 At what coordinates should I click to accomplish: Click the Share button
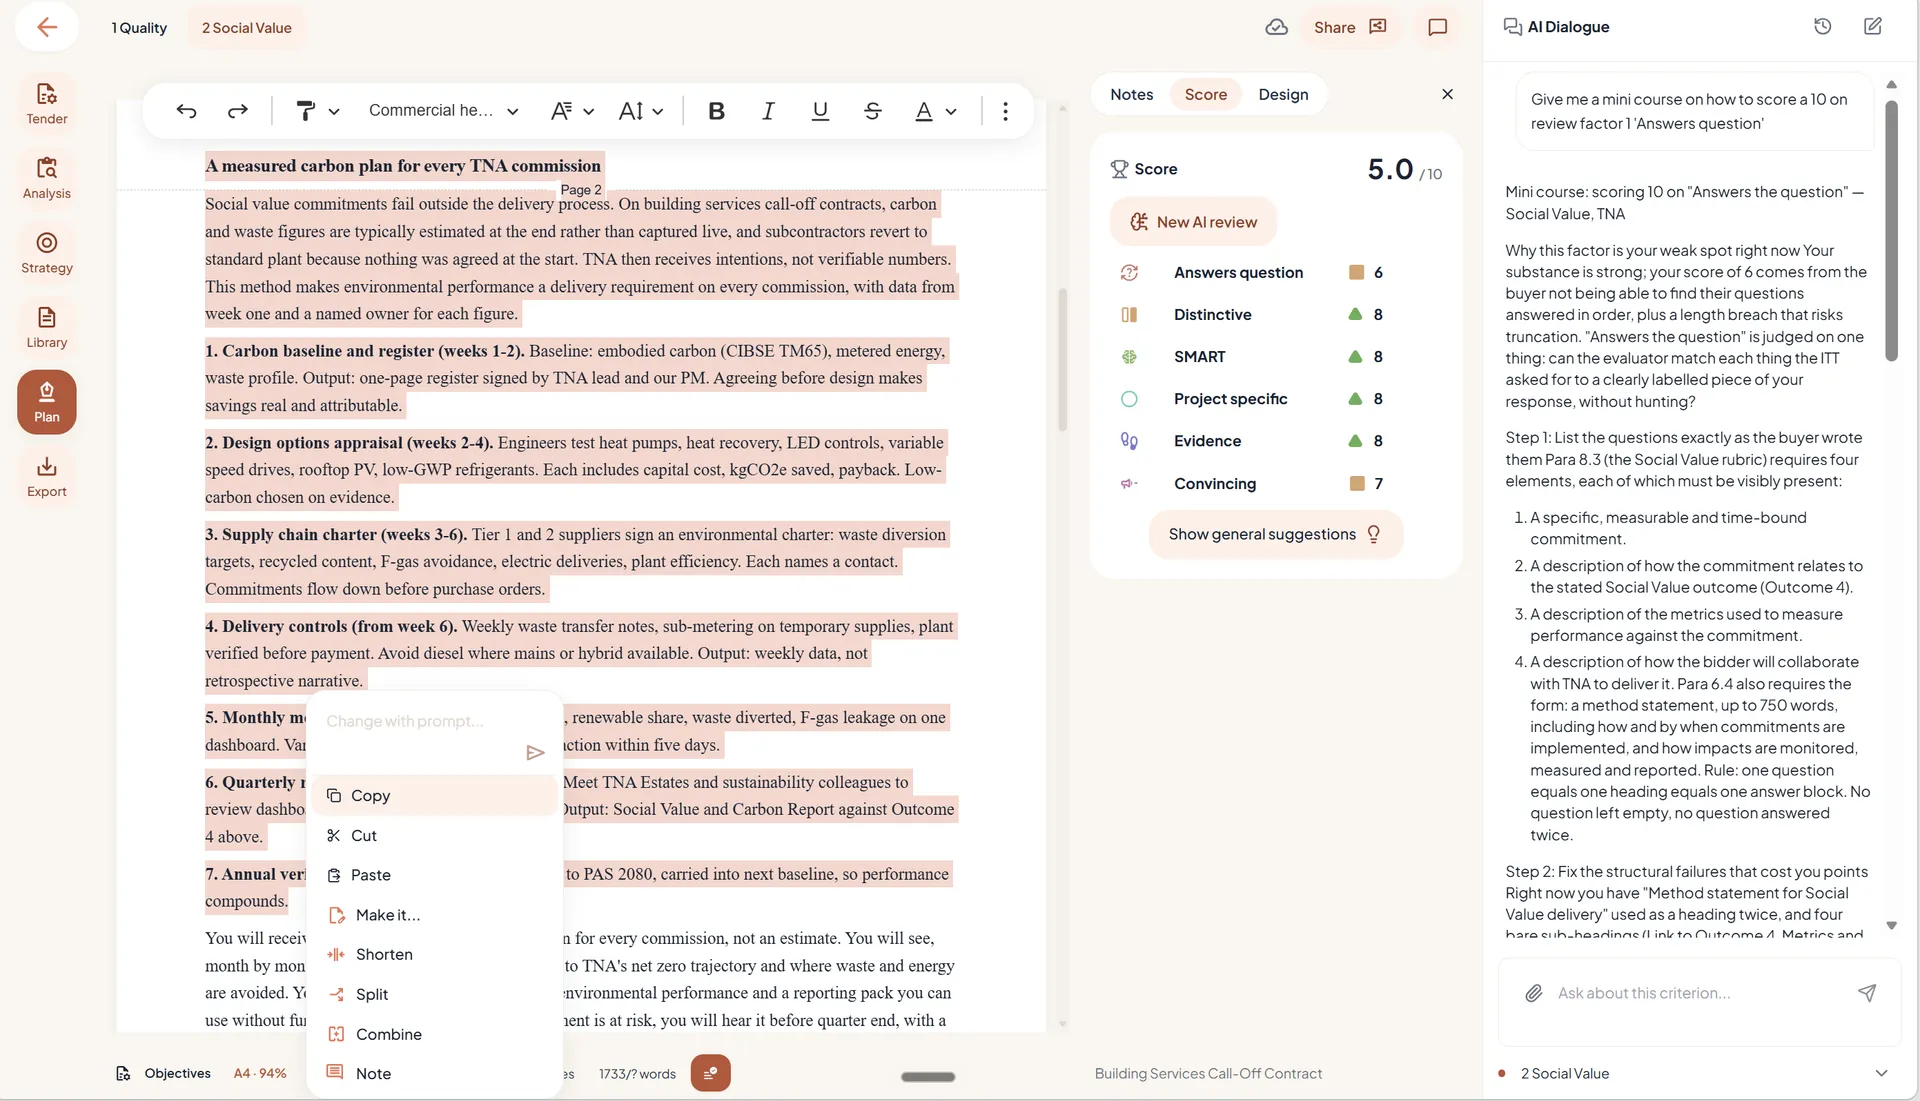(x=1349, y=27)
